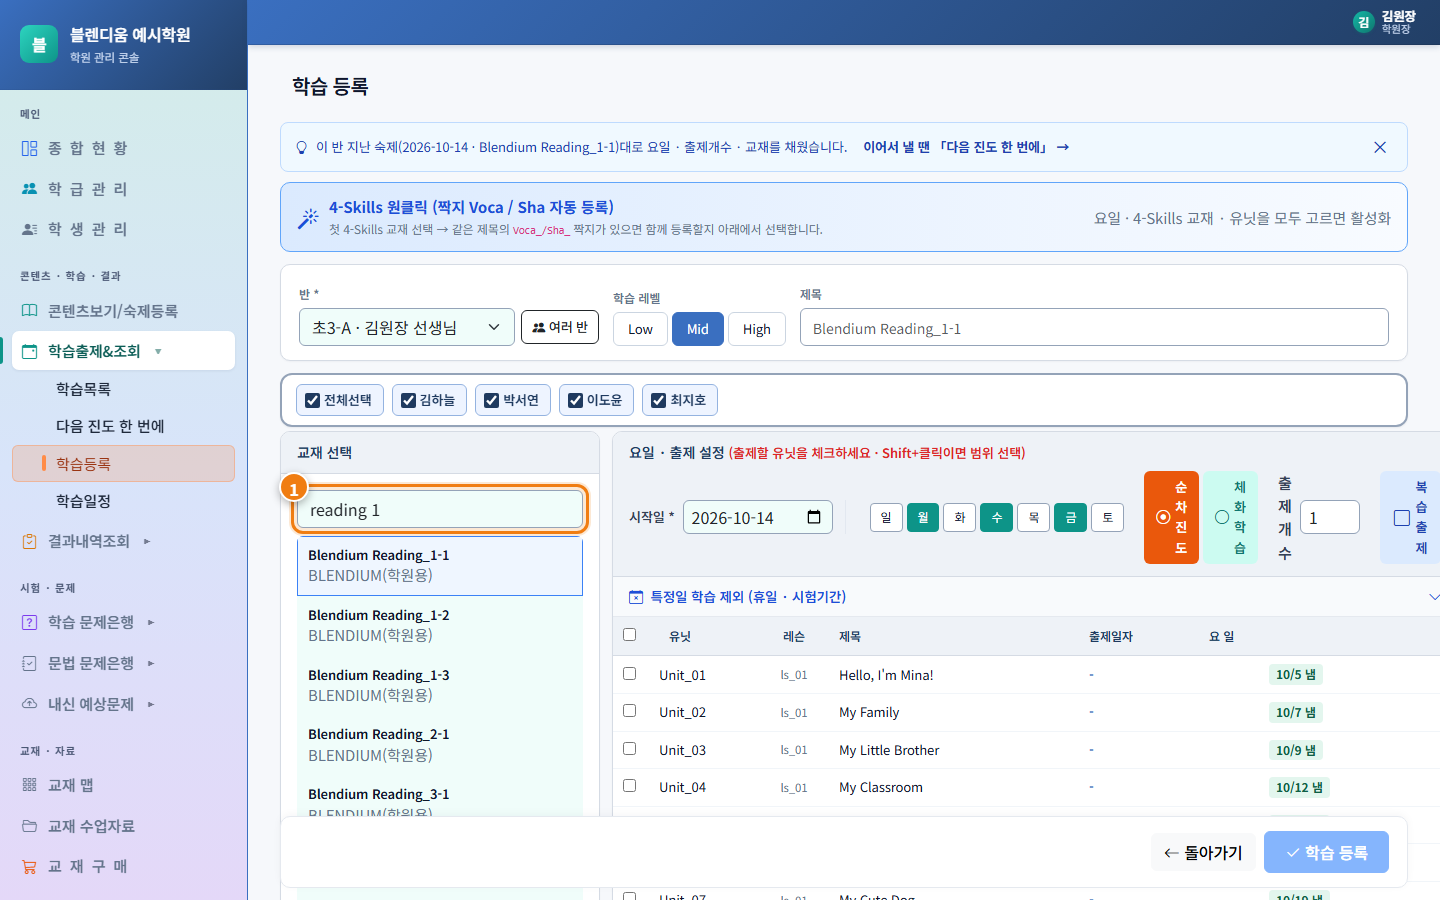
Task: Toggle the 전체선택 student checkbox
Action: tap(313, 400)
